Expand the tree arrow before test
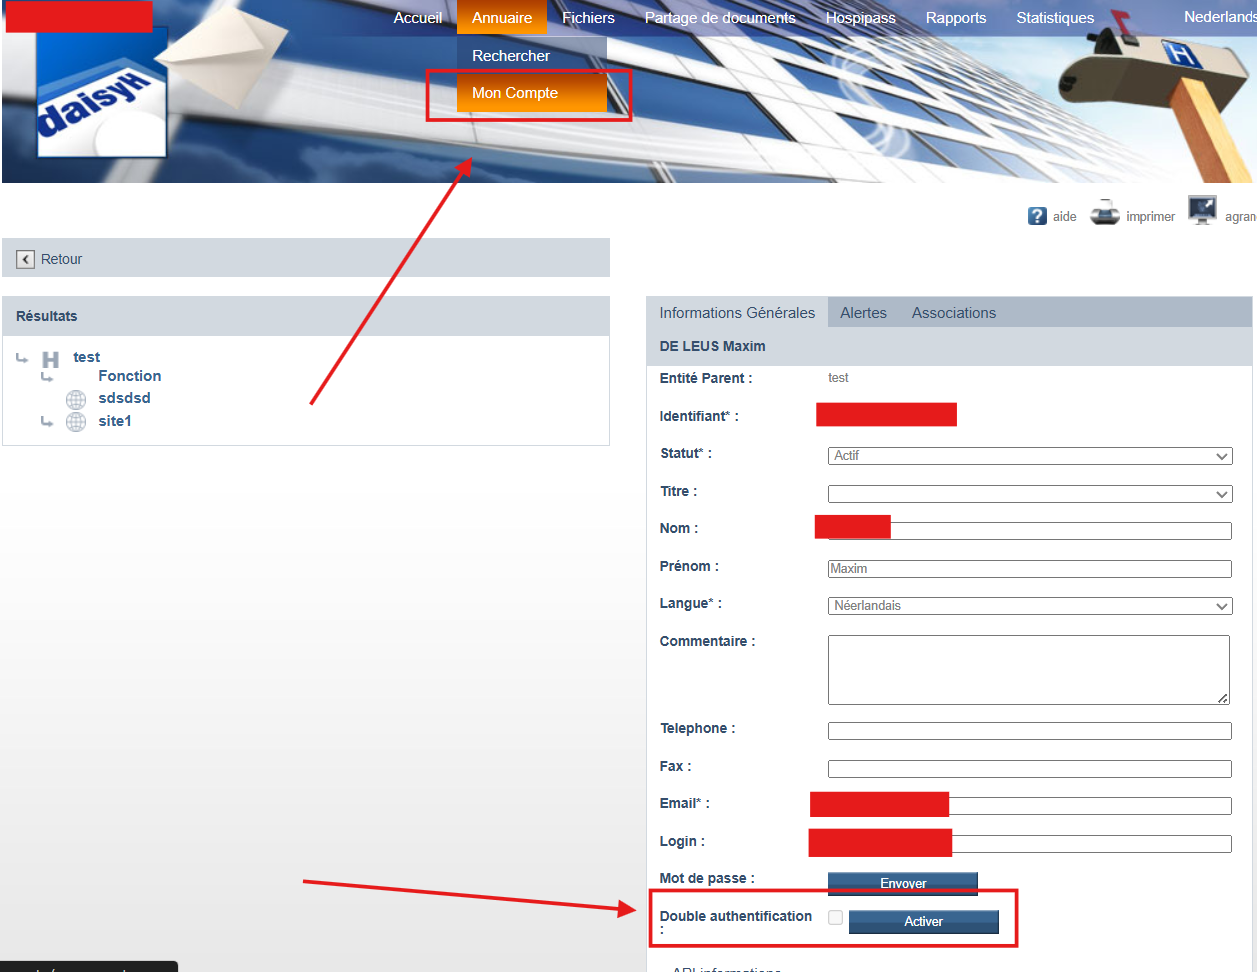The height and width of the screenshot is (972, 1257). [22, 358]
